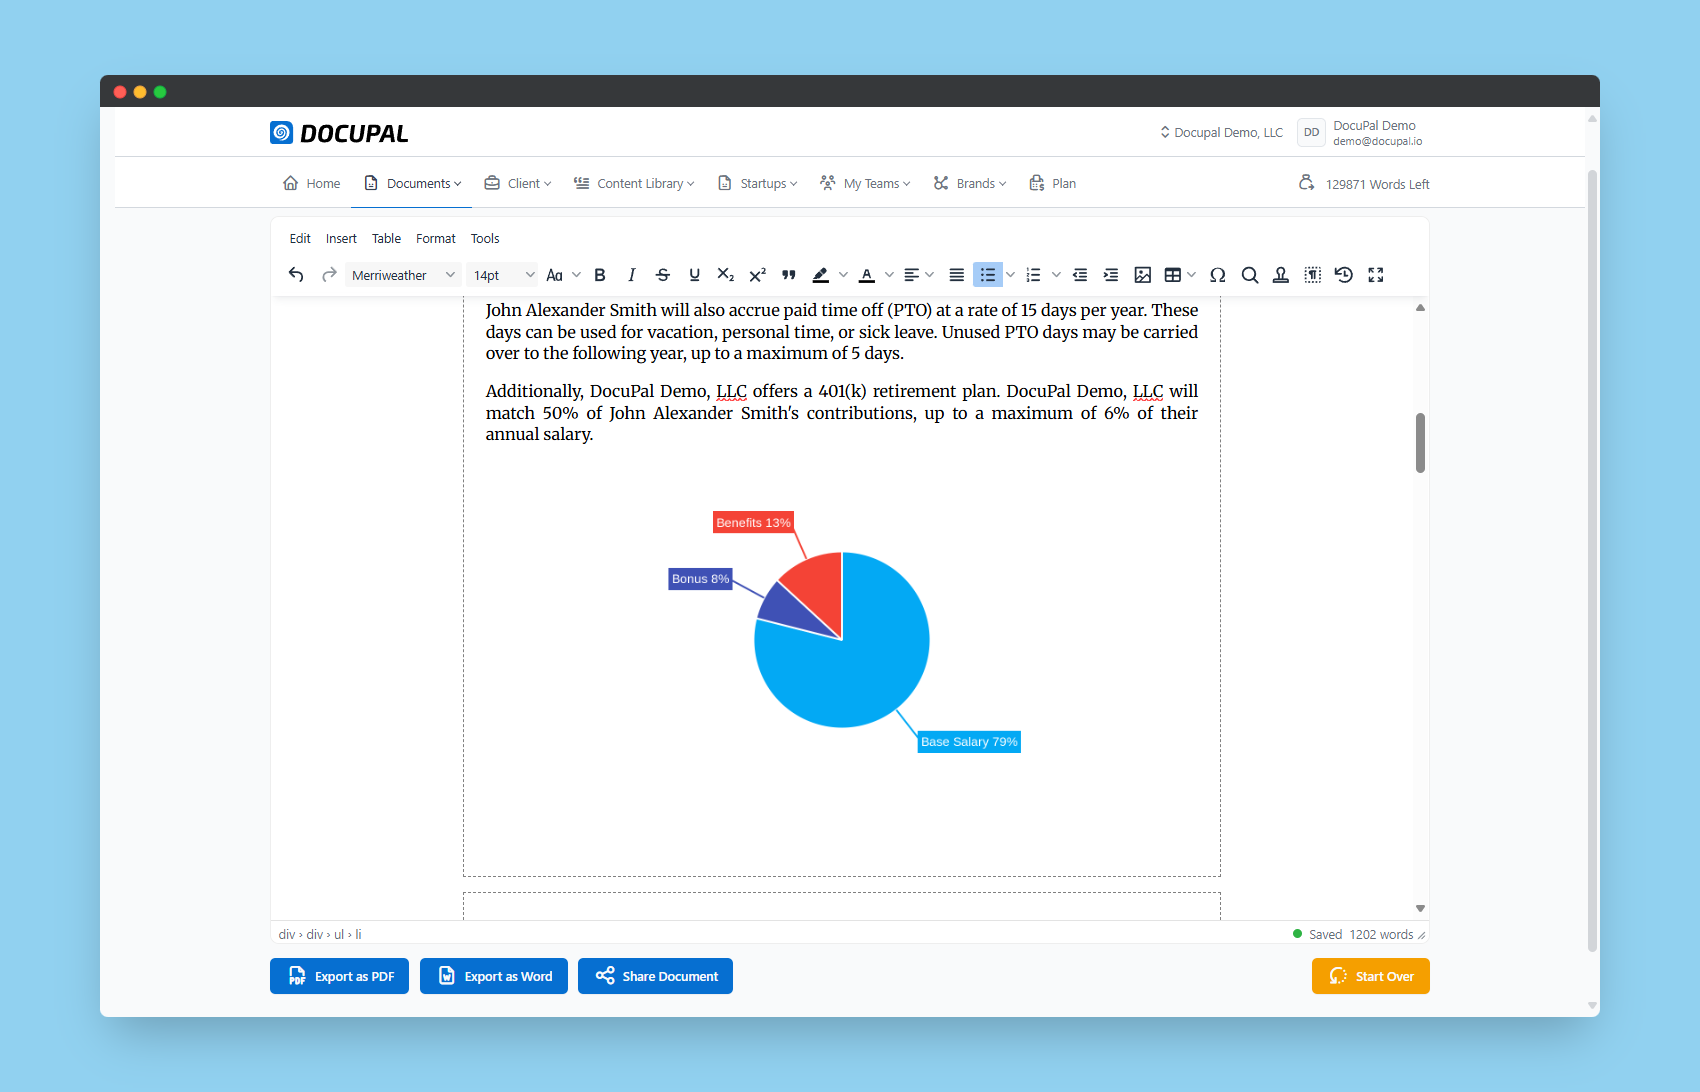Open alignment options dropdown arrow

930,275
